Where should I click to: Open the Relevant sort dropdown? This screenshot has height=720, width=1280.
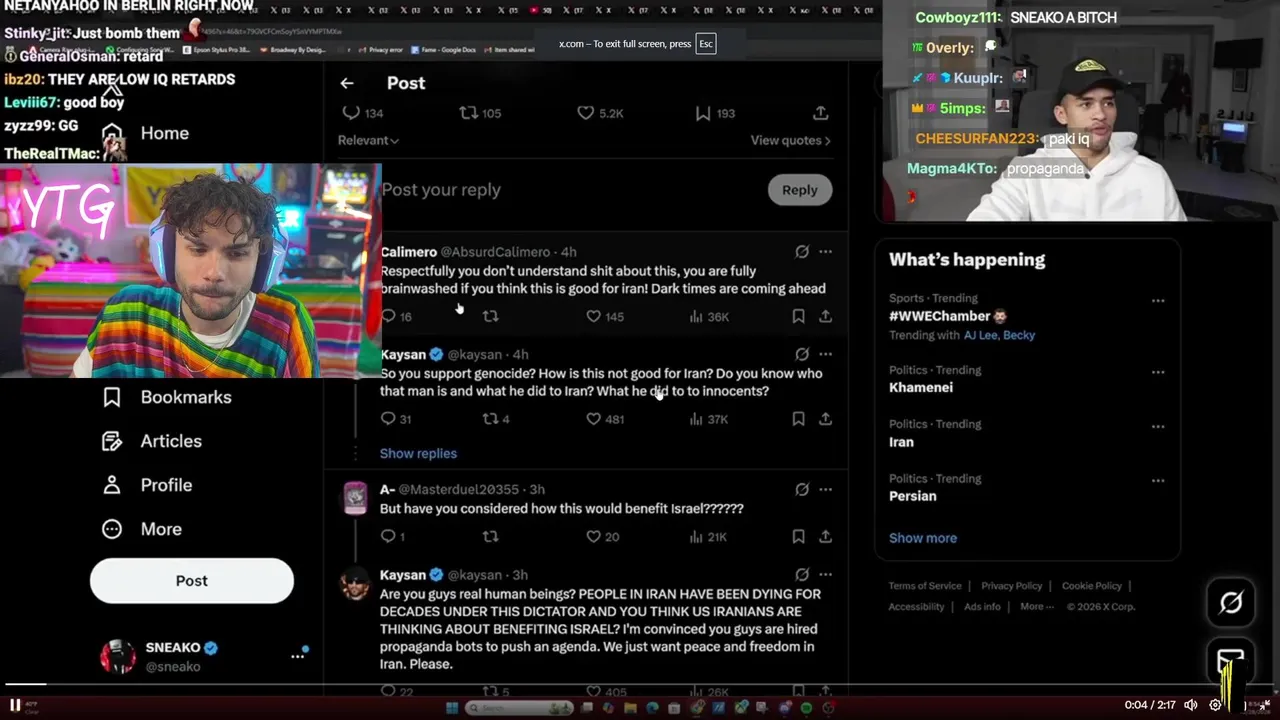click(368, 140)
